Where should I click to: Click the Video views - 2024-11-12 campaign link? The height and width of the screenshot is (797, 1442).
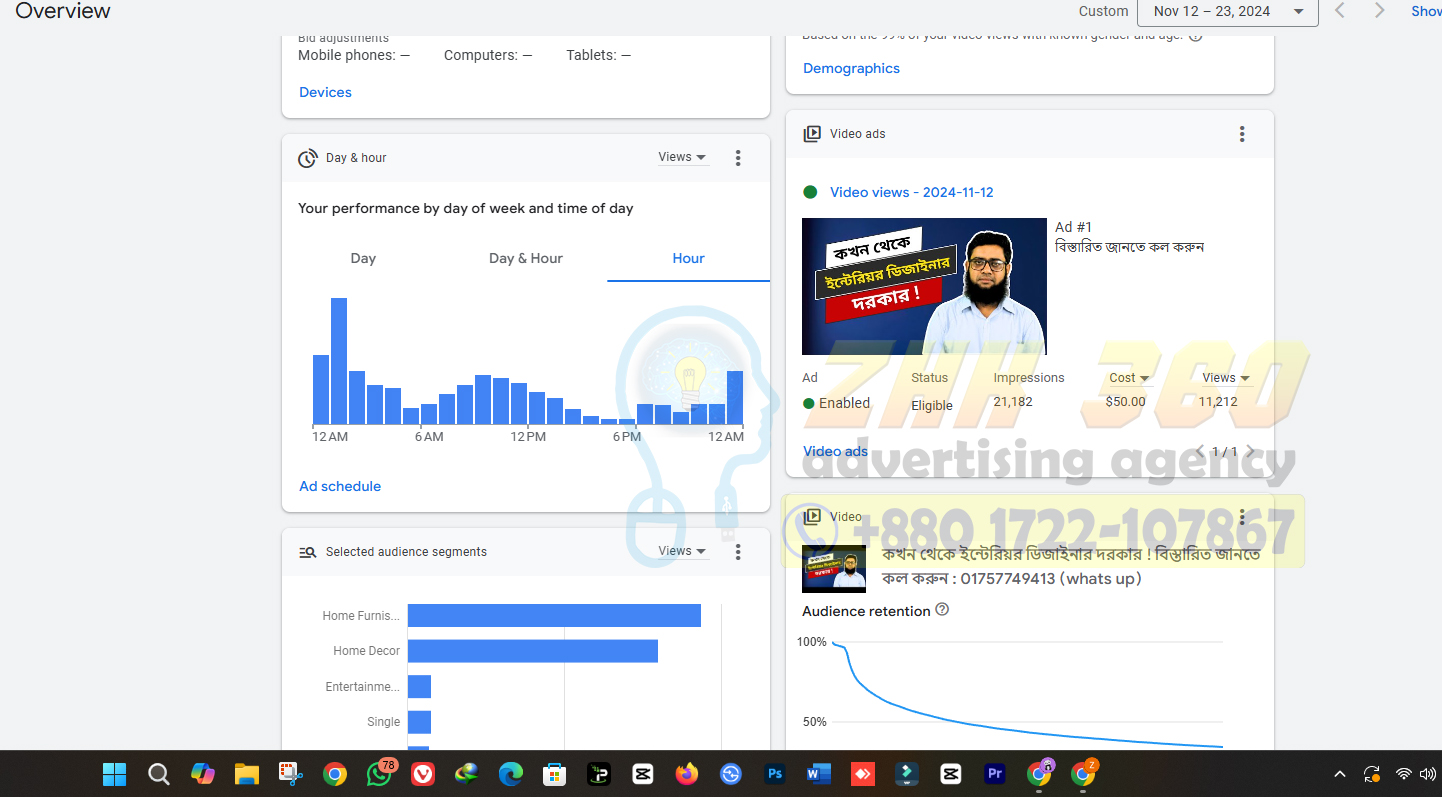[911, 192]
